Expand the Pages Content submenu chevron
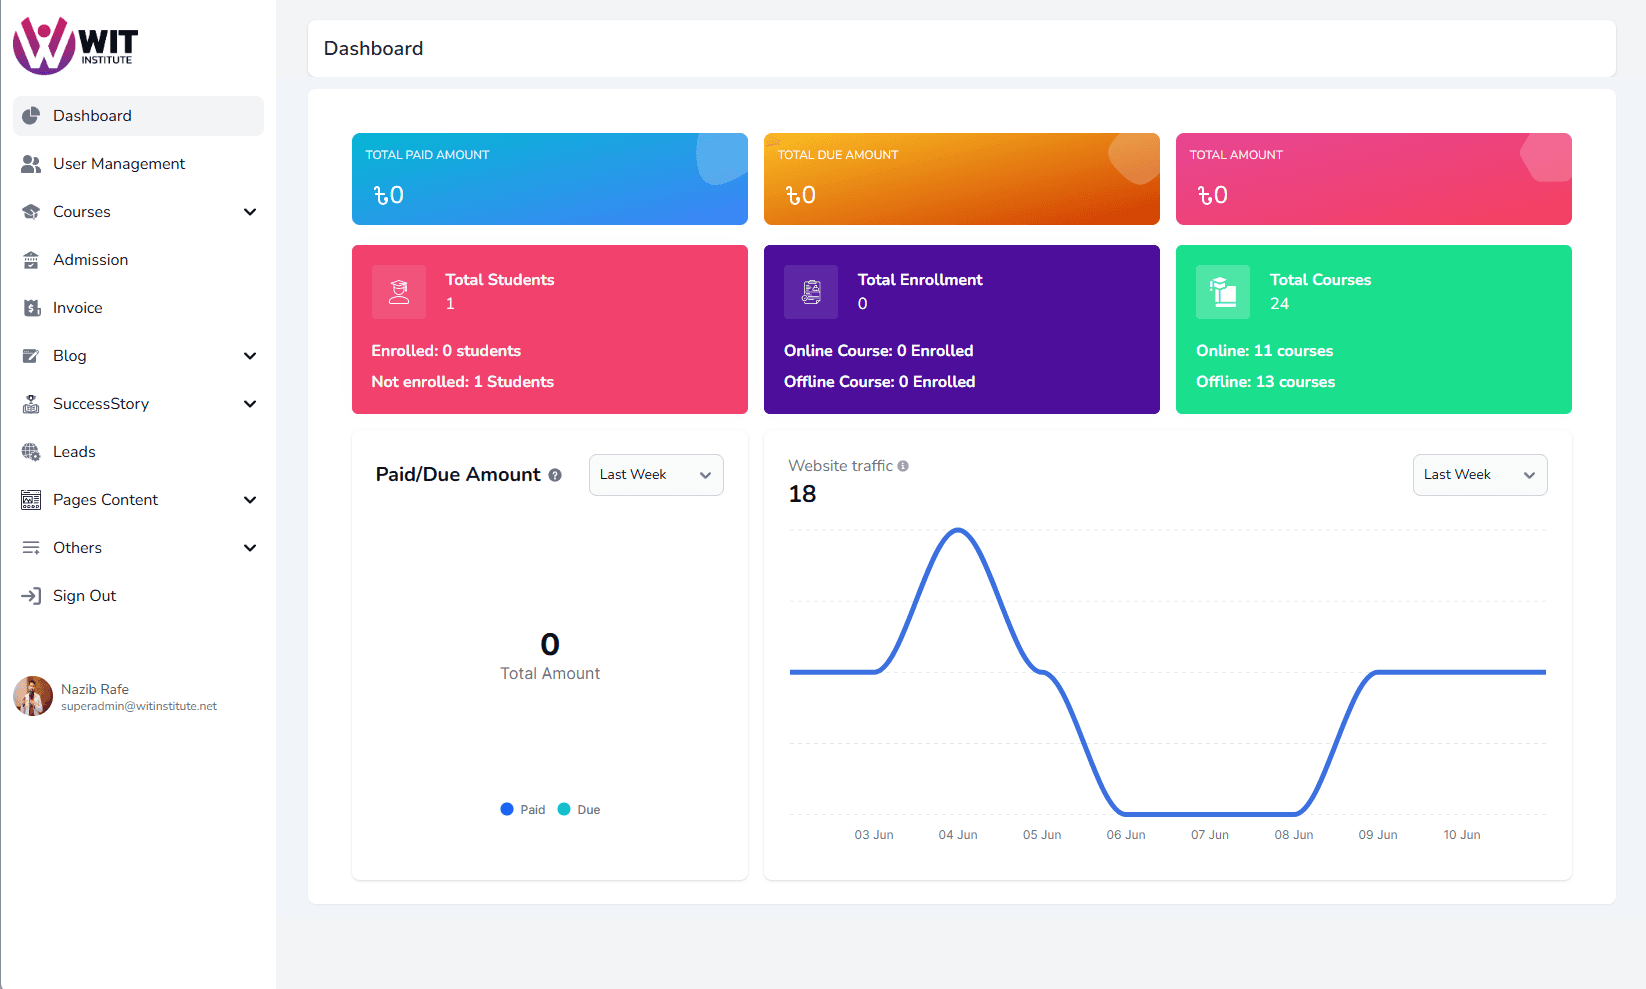Image resolution: width=1646 pixels, height=989 pixels. point(250,500)
